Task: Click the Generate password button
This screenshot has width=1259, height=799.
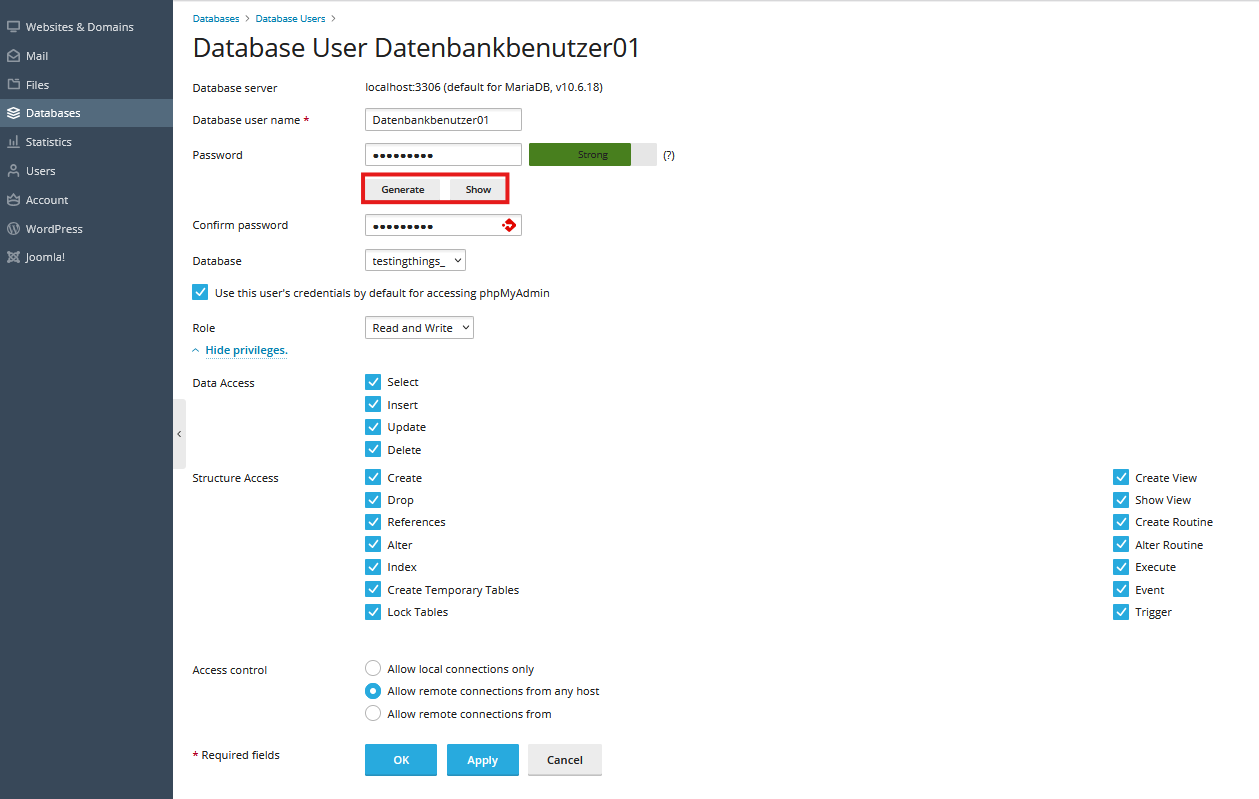Action: coord(402,189)
